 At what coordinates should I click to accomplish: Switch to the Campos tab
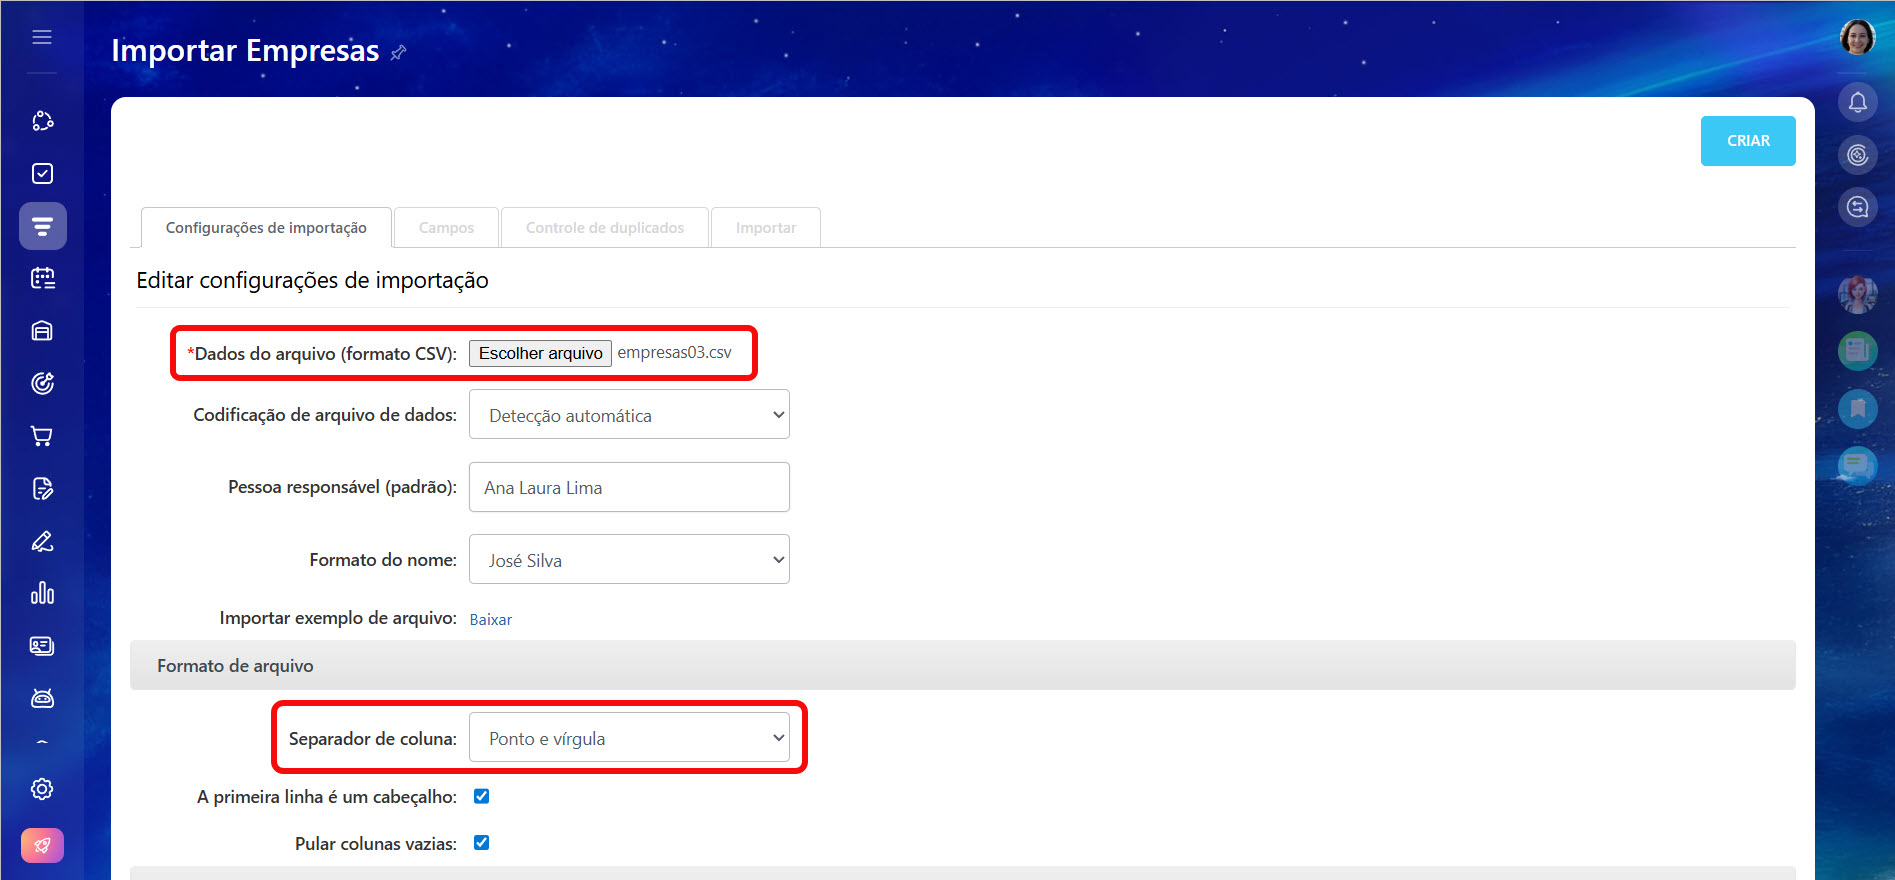pyautogui.click(x=446, y=228)
